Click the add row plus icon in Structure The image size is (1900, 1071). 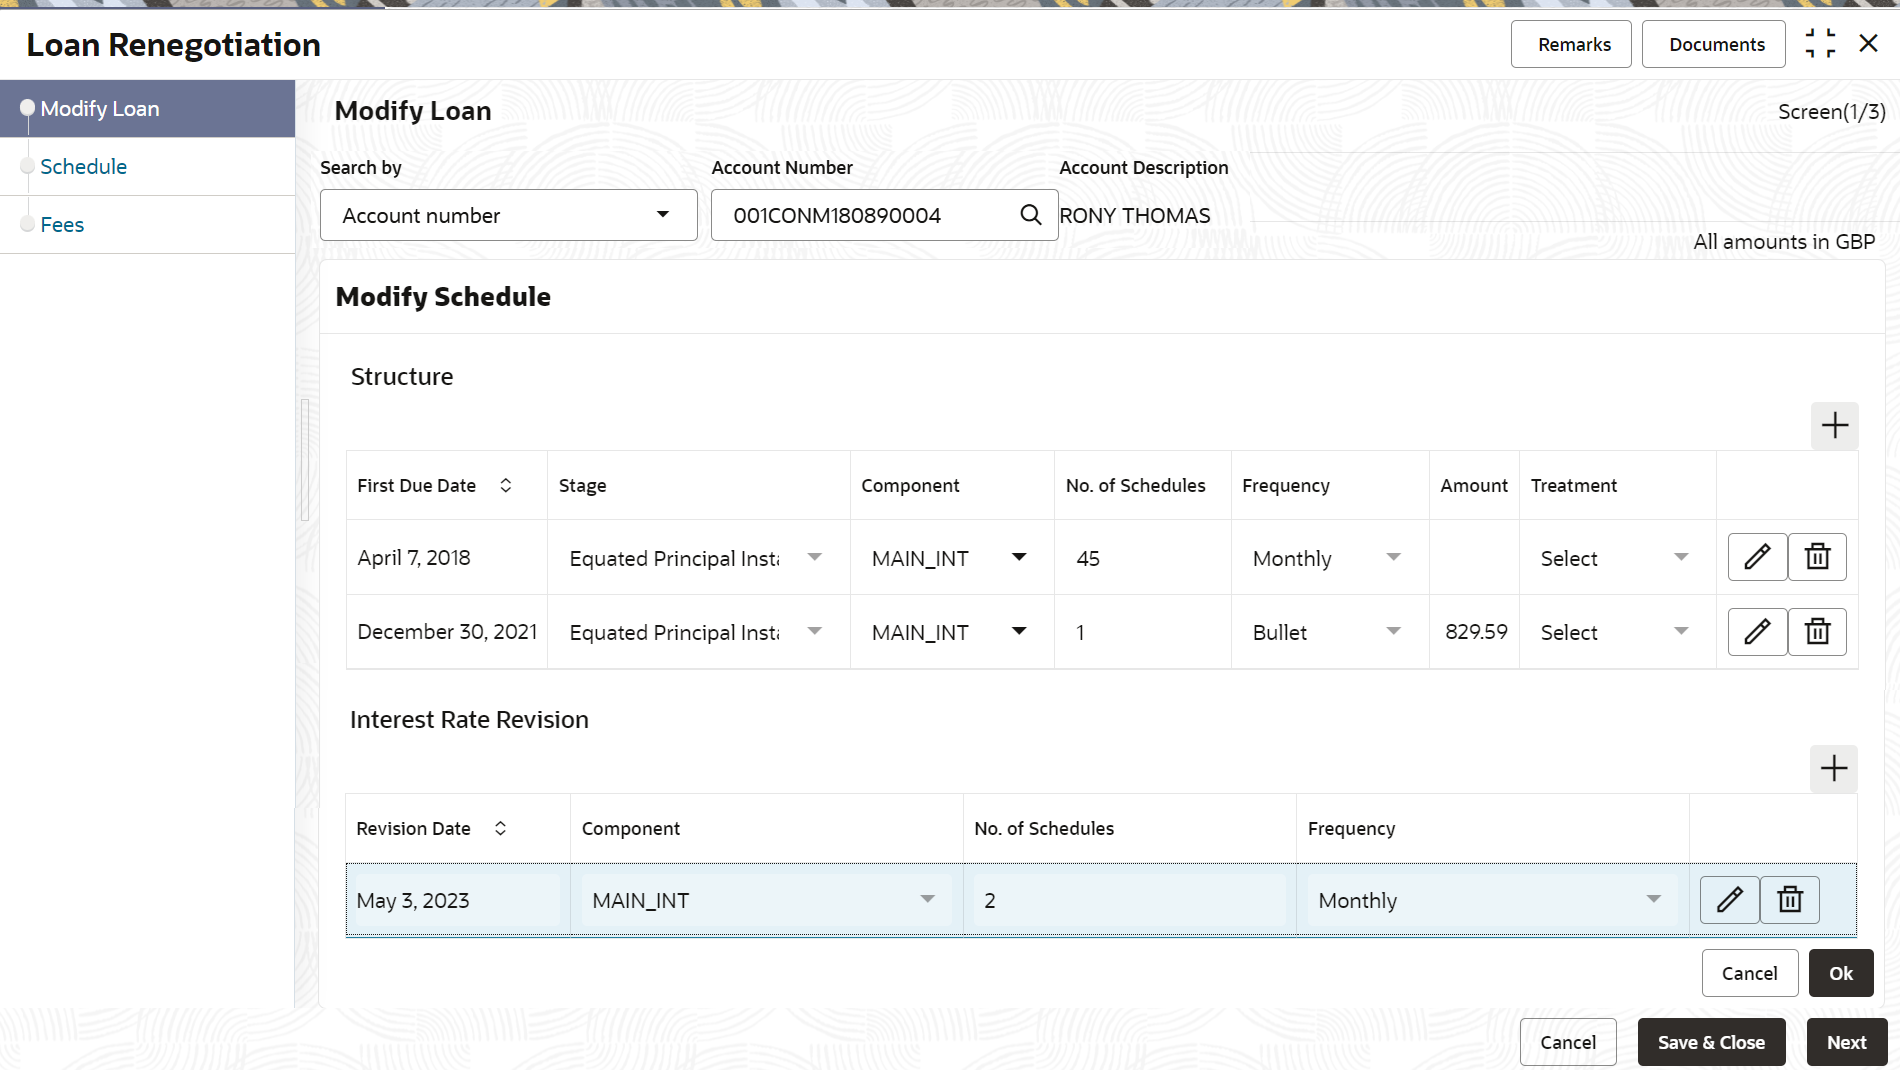[x=1834, y=426]
